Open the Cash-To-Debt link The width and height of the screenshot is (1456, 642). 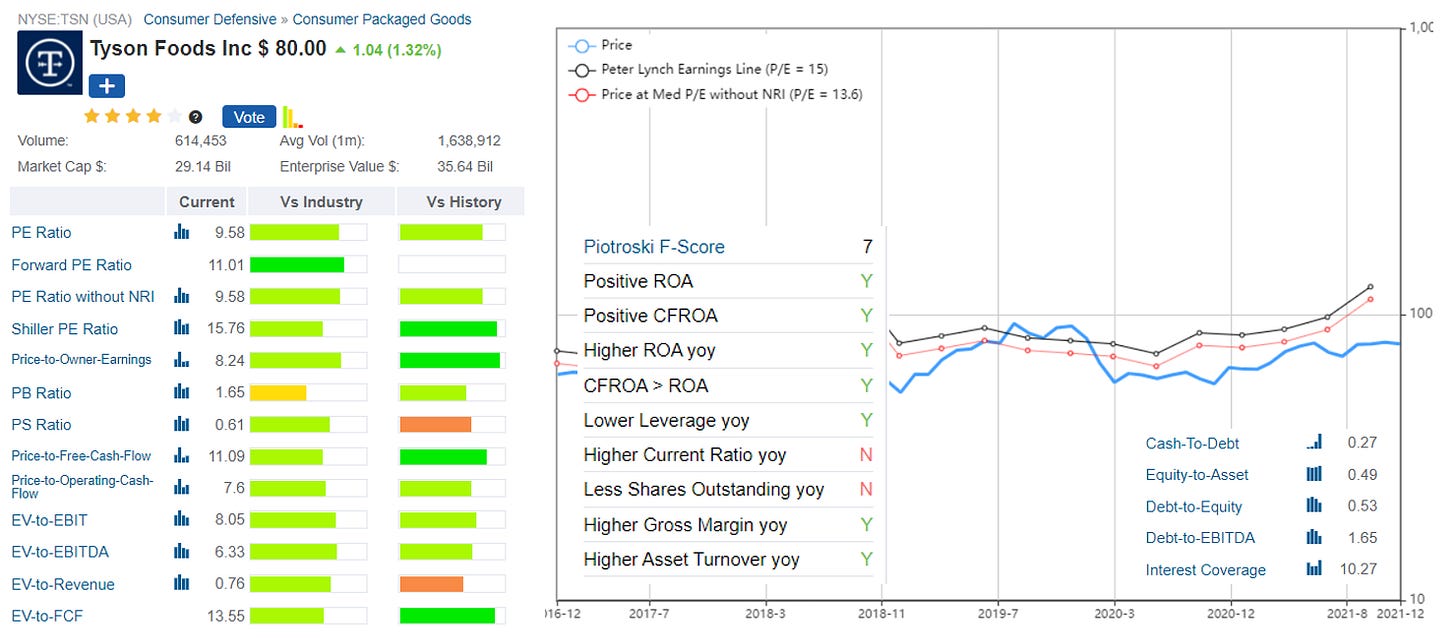pyautogui.click(x=1194, y=443)
